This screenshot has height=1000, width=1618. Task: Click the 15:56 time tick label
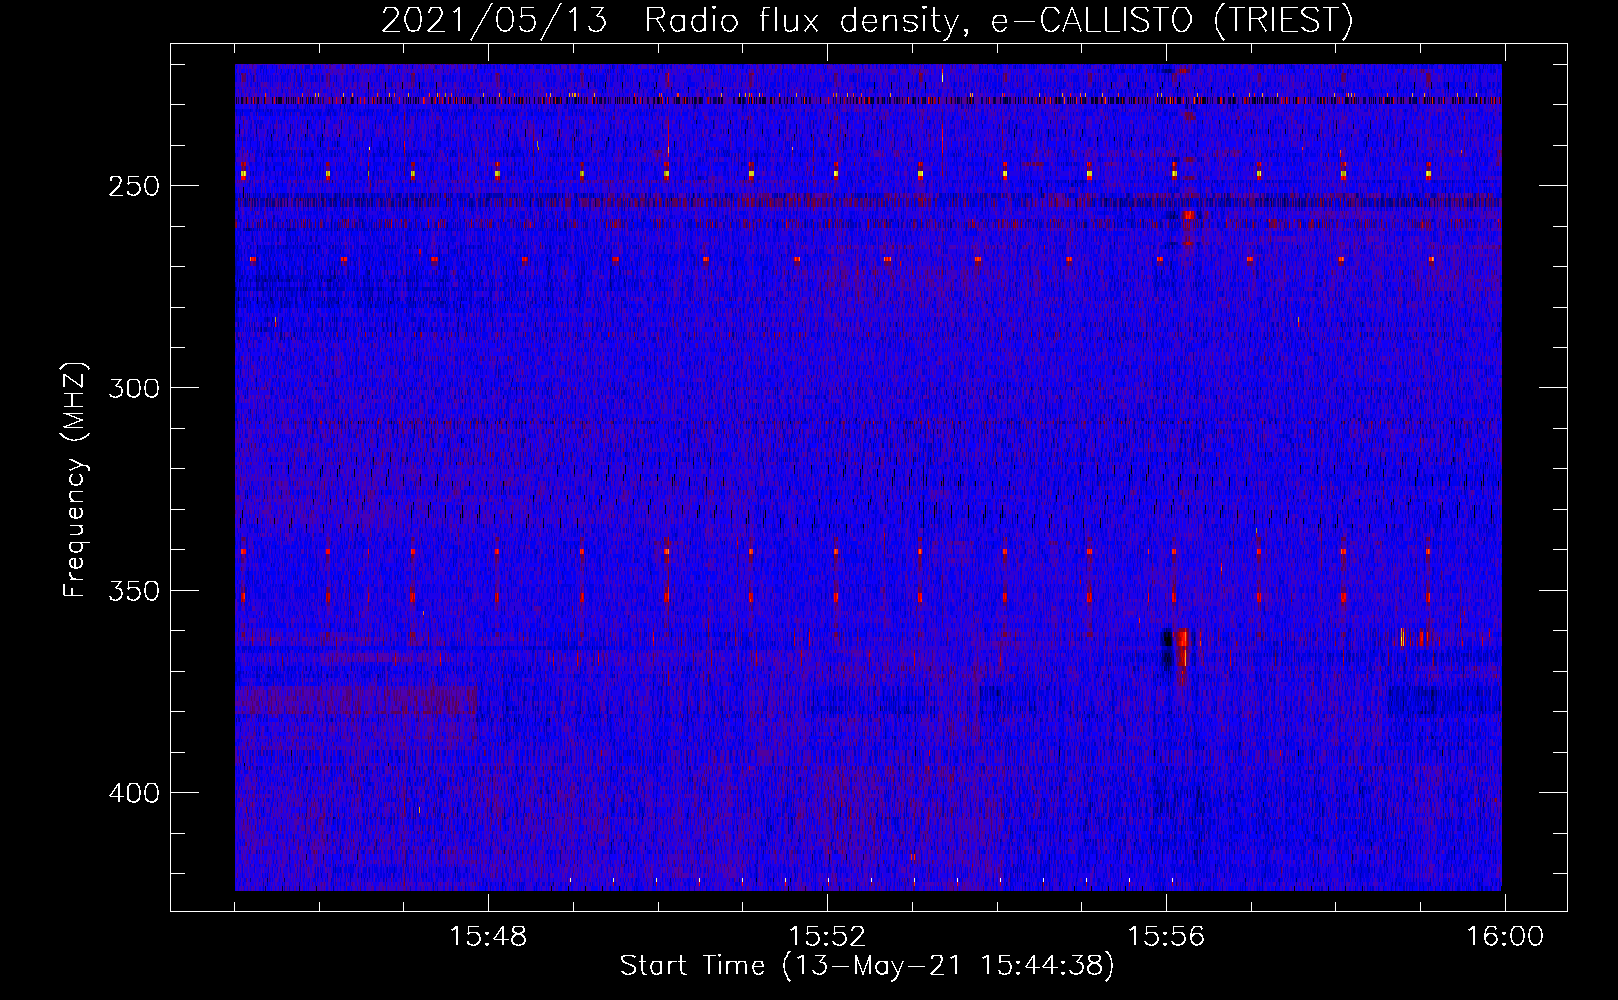click(x=1166, y=937)
